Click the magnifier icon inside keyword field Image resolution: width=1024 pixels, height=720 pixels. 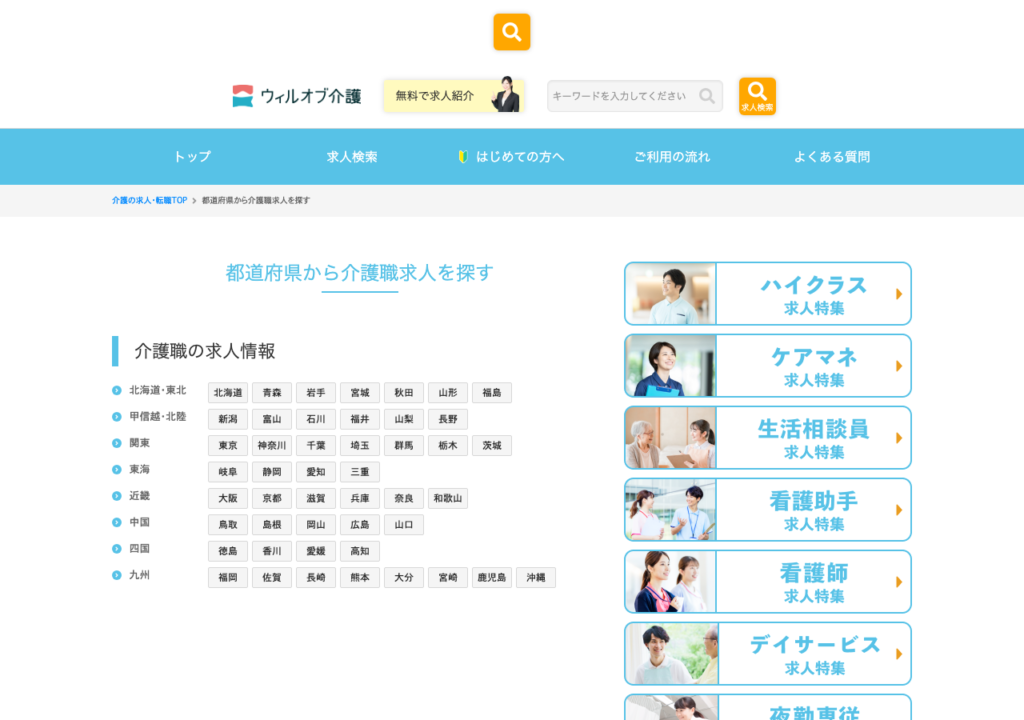point(707,96)
